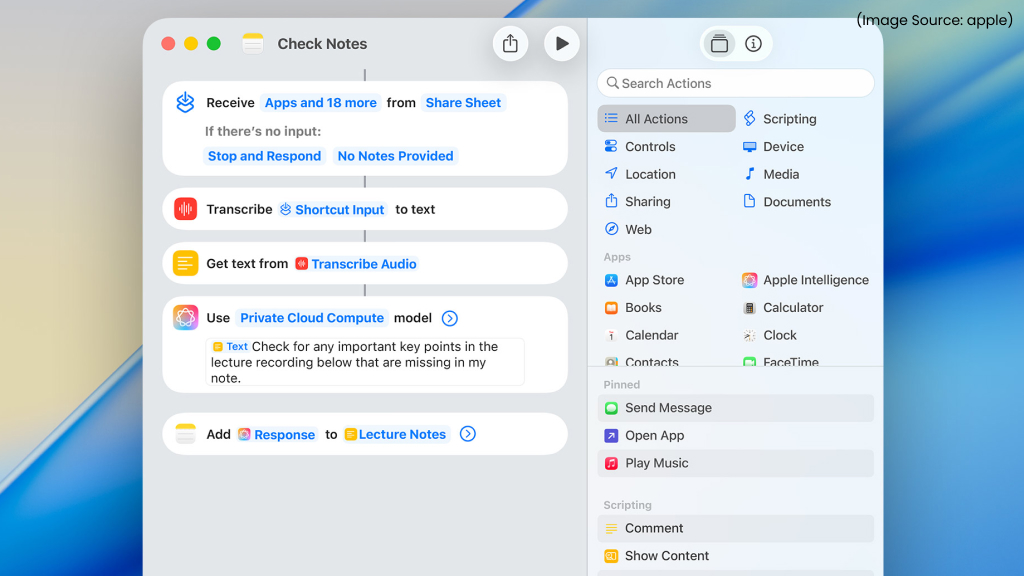Show the Action Library panel
Viewport: 1024px width, 576px height.
pos(719,43)
